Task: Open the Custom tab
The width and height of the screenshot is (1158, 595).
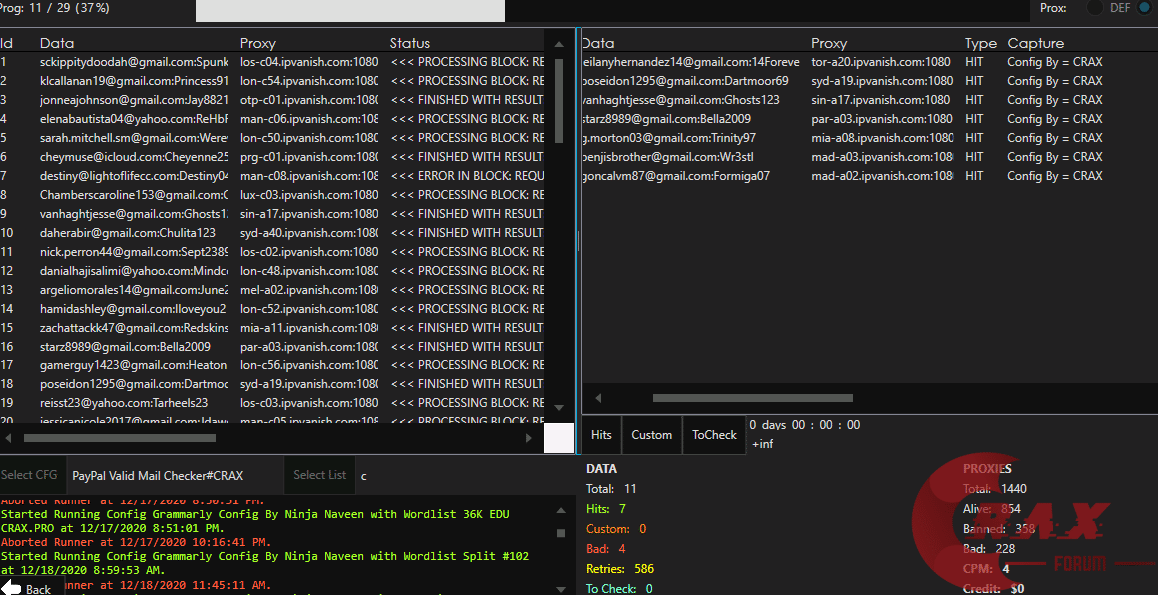Action: tap(651, 435)
